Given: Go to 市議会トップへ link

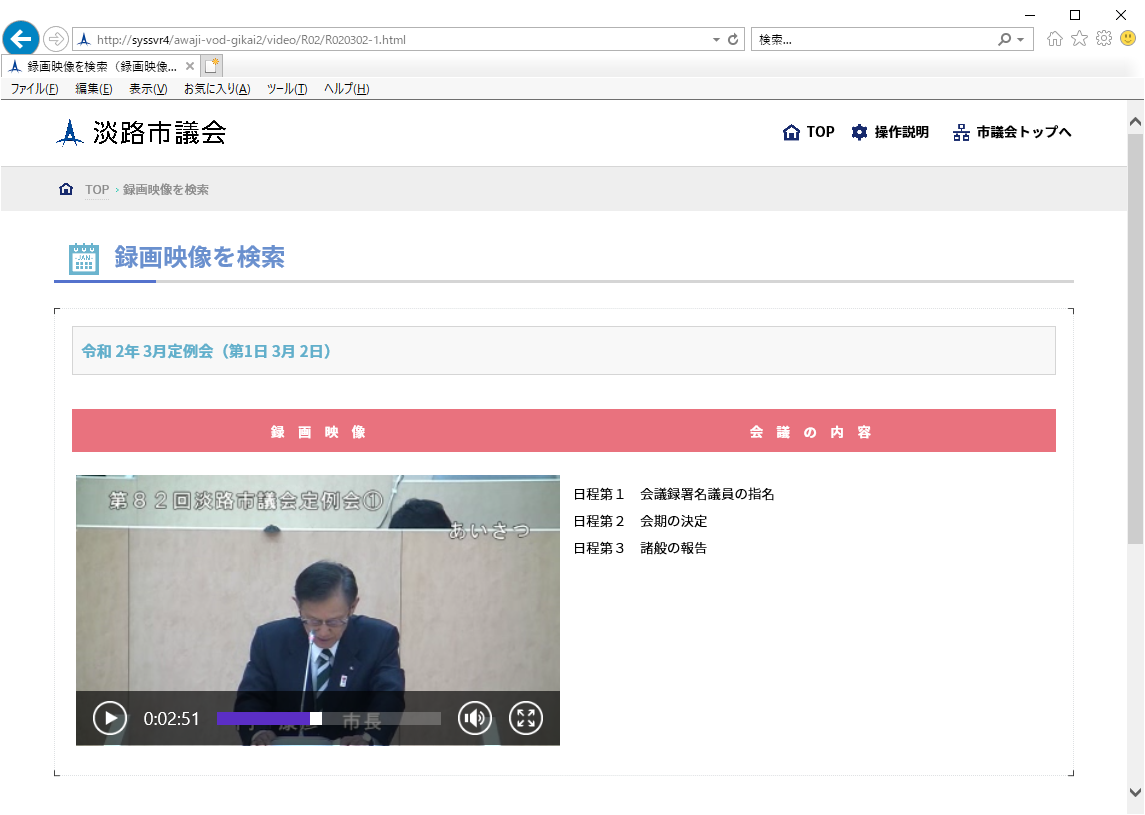Looking at the screenshot, I should [1012, 132].
